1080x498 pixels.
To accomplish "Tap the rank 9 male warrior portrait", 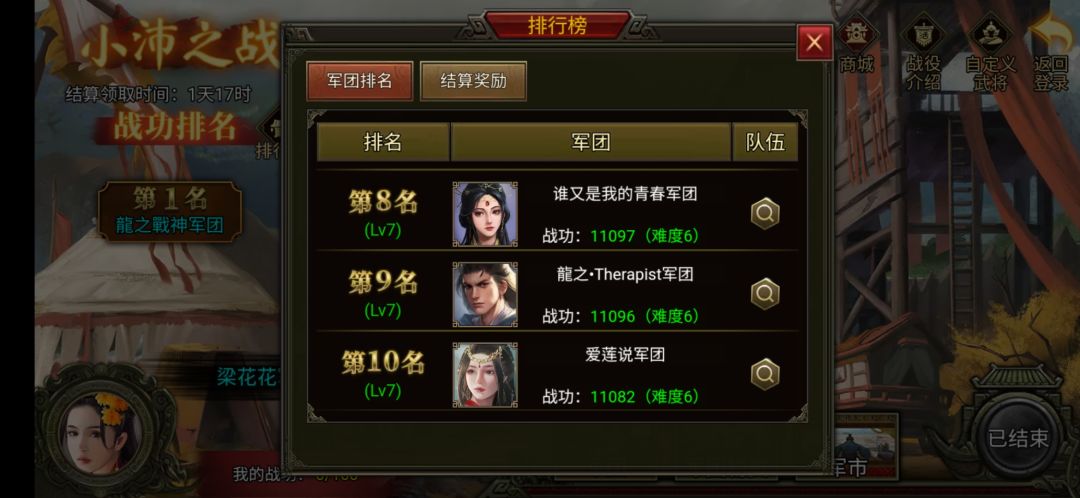I will coord(485,294).
